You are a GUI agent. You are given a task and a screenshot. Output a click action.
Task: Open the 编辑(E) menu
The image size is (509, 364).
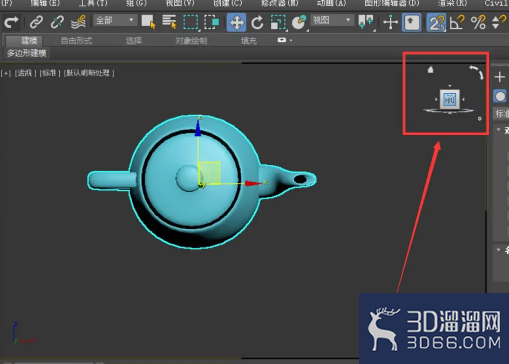coord(45,3)
